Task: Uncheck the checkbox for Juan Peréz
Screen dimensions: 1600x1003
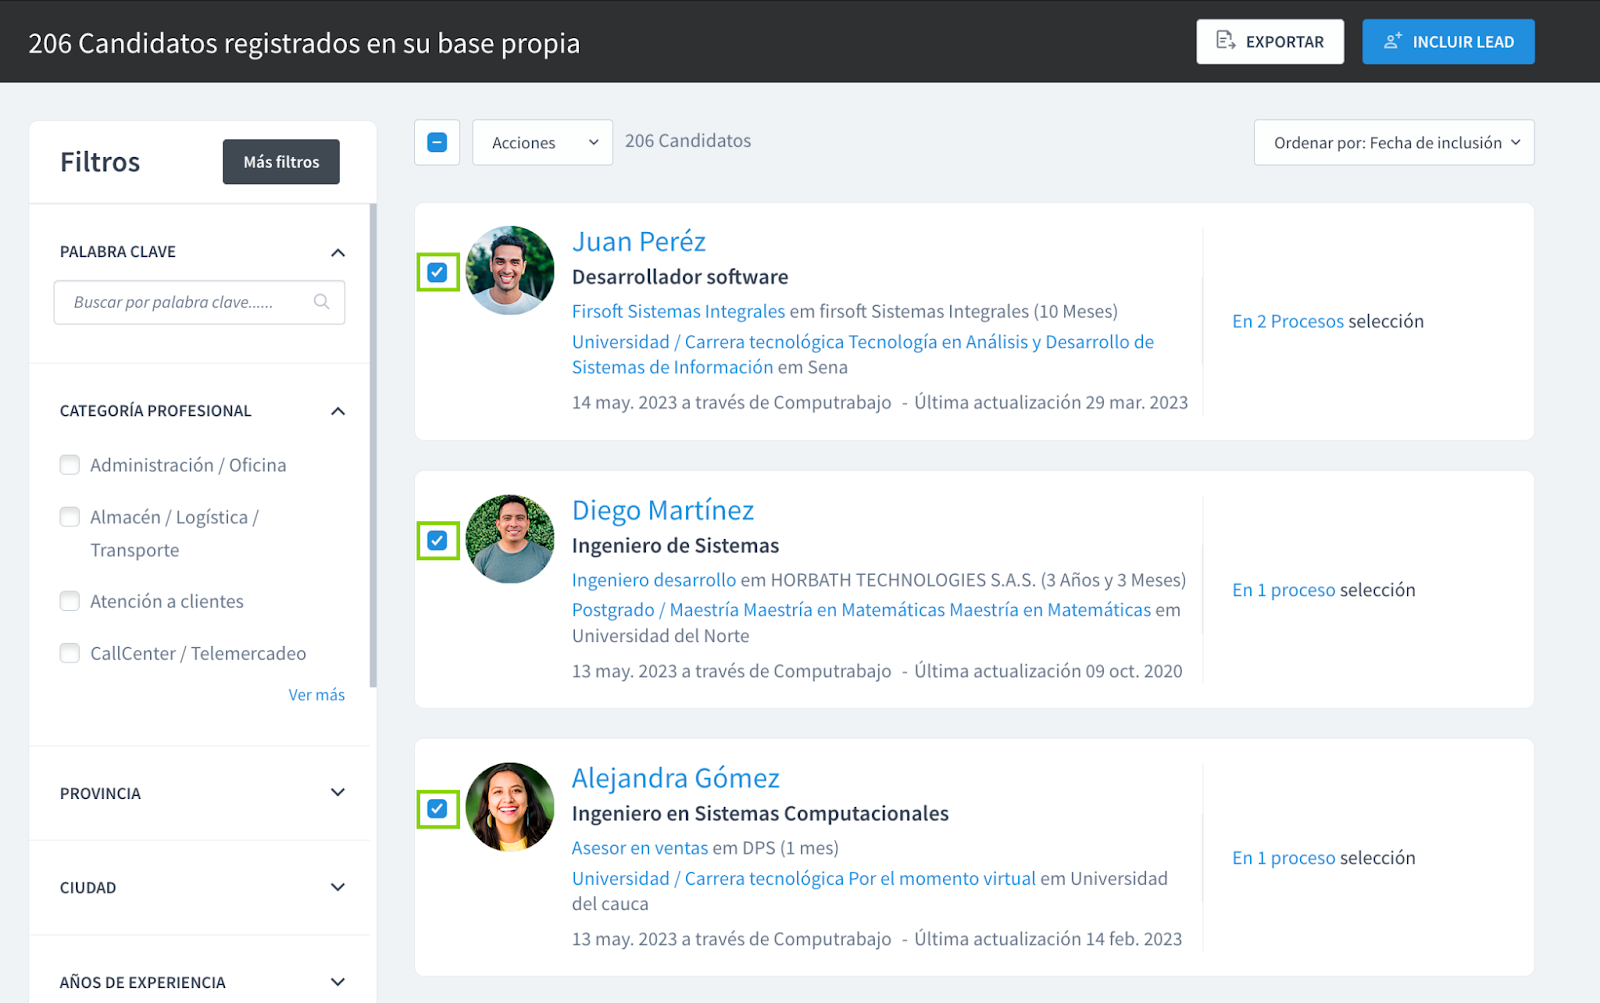Action: (x=437, y=272)
